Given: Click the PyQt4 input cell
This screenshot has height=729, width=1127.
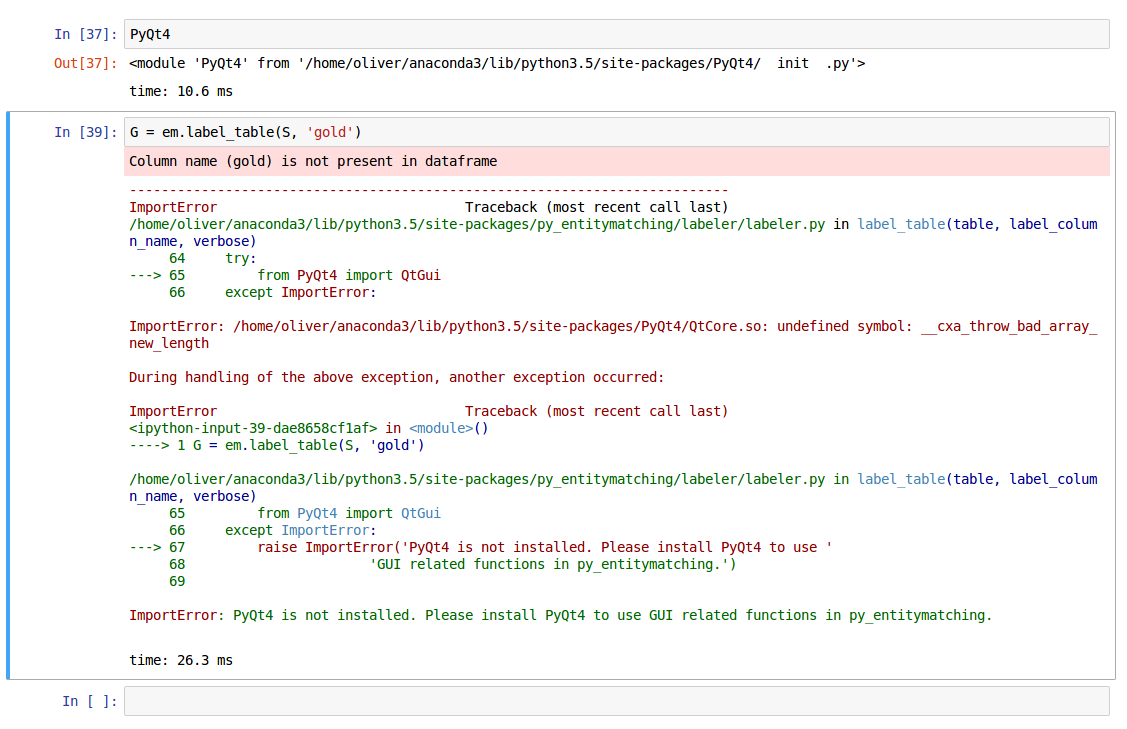Looking at the screenshot, I should [x=616, y=34].
